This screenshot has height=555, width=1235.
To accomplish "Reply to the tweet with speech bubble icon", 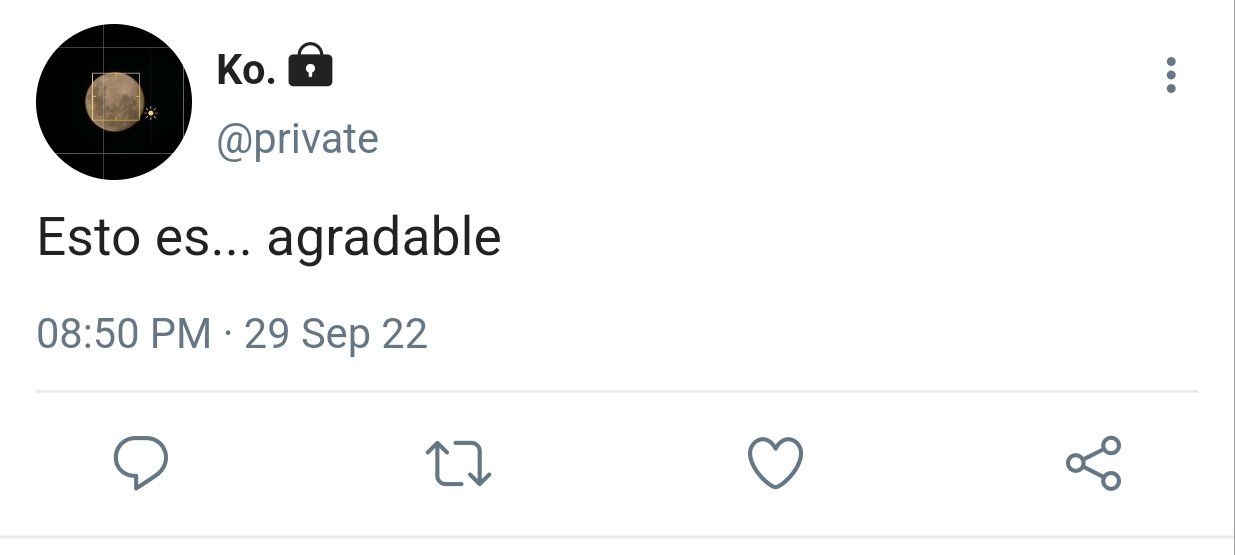I will (140, 463).
